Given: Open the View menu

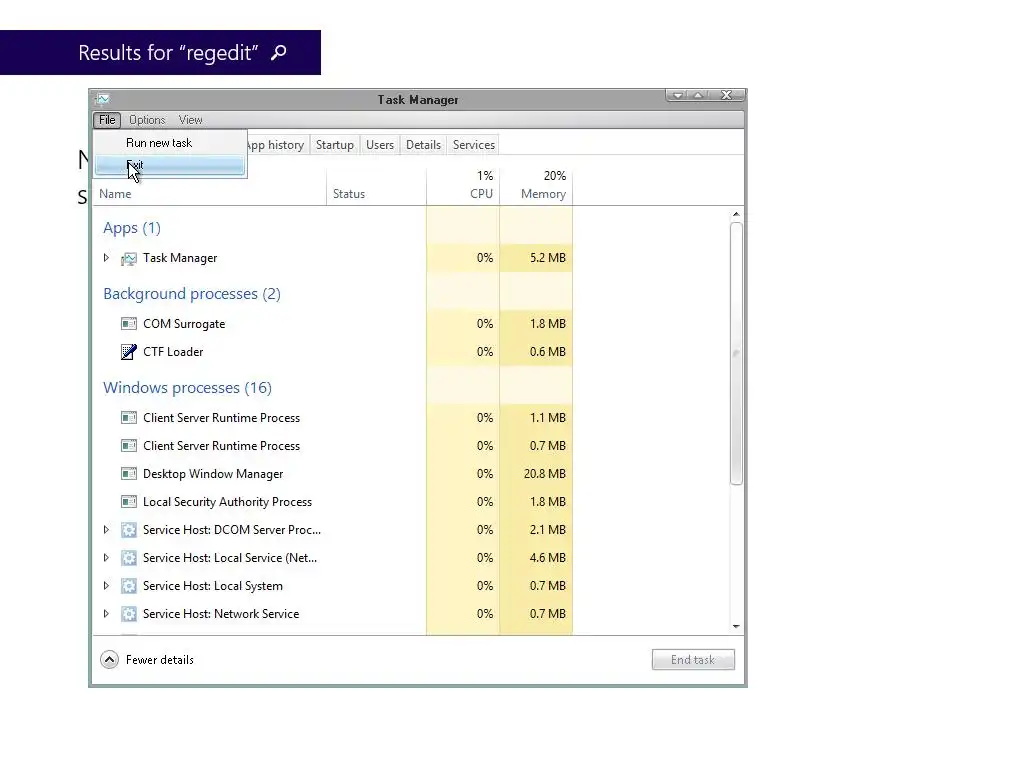Looking at the screenshot, I should (x=191, y=120).
